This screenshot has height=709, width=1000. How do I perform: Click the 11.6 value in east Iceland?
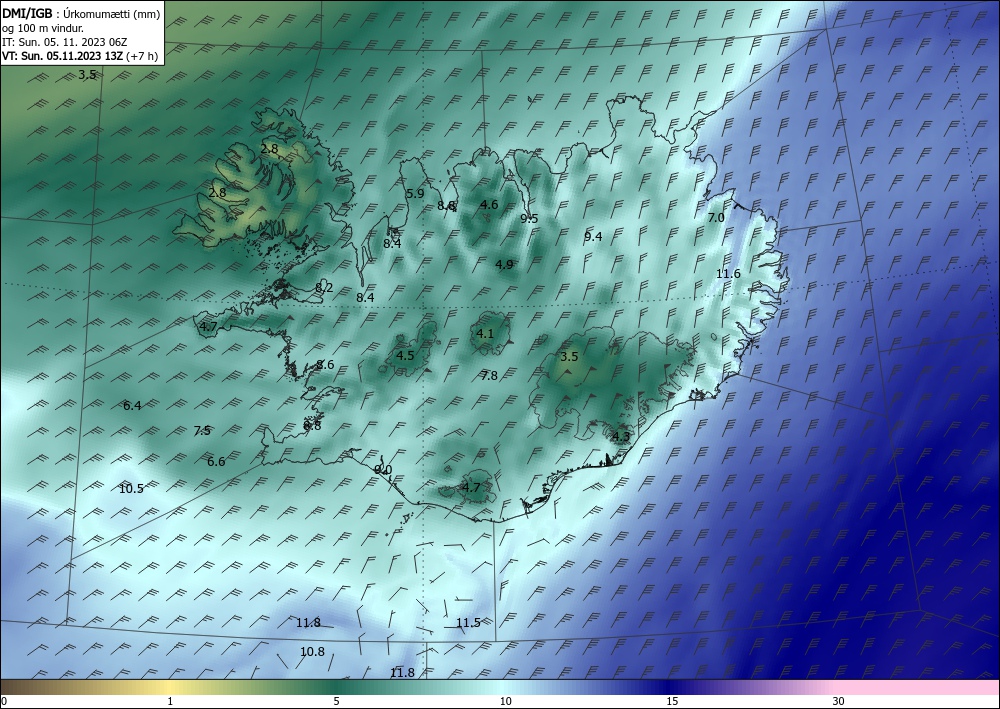(x=728, y=274)
